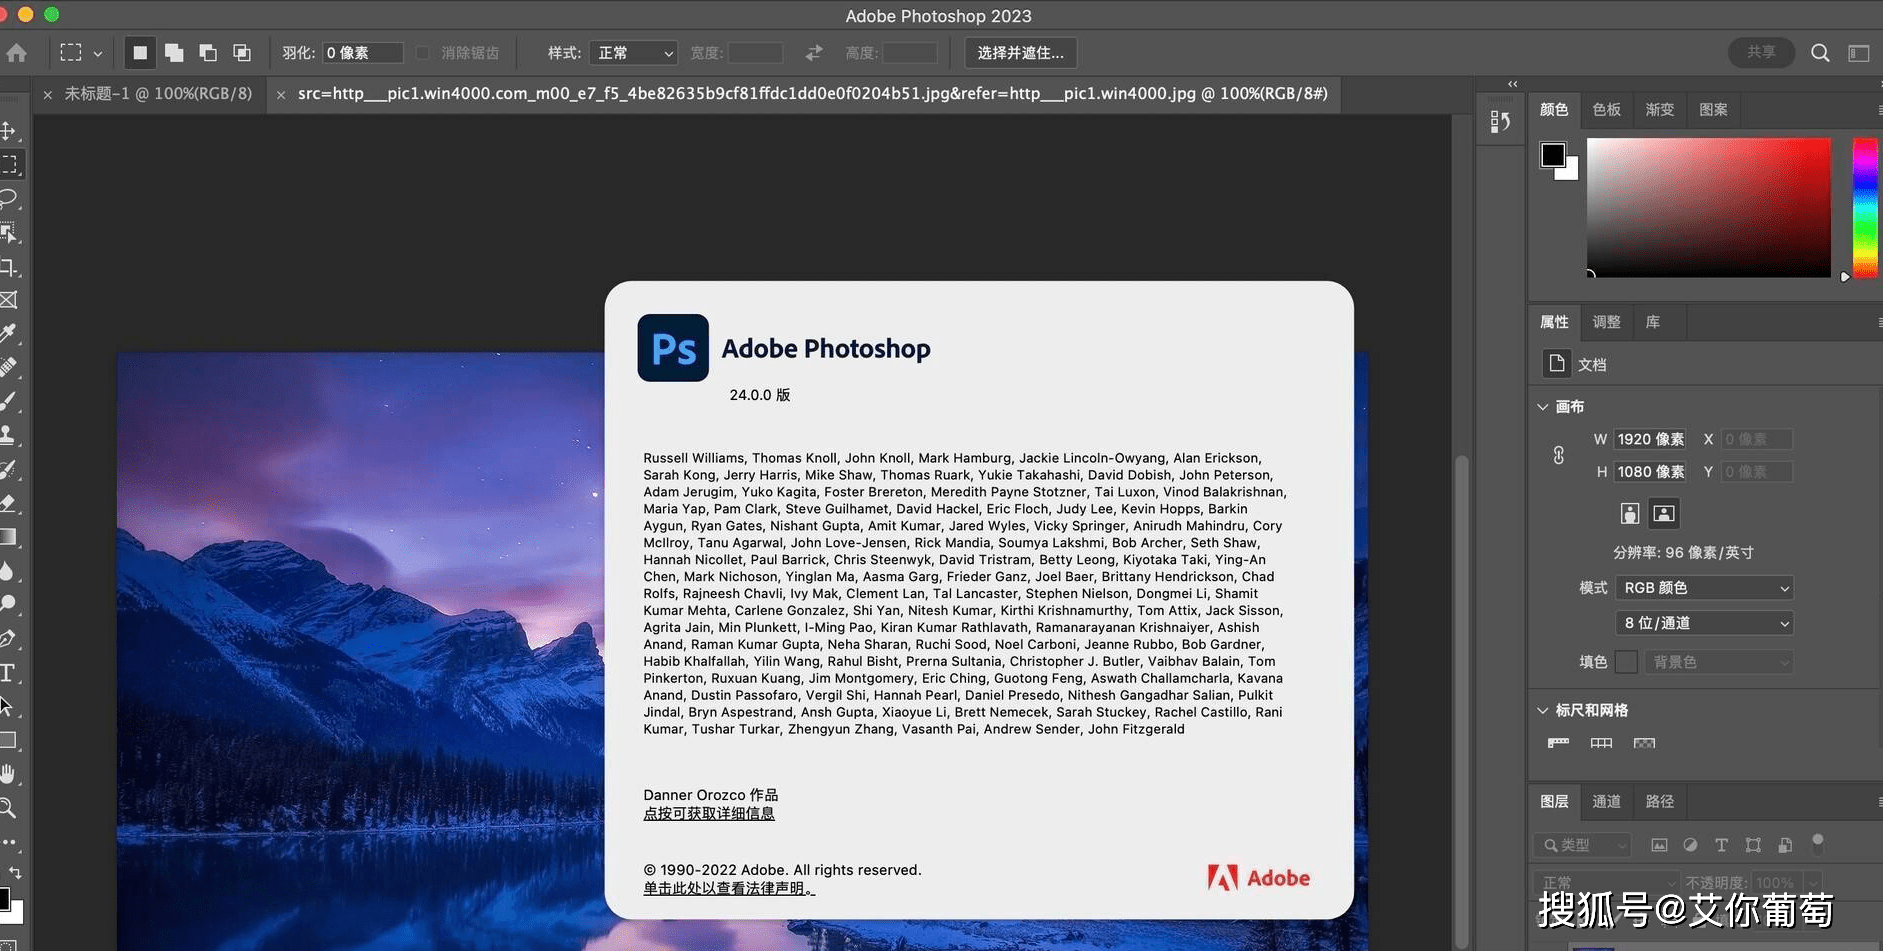Enable the 消除锯齿 checkbox

[423, 52]
